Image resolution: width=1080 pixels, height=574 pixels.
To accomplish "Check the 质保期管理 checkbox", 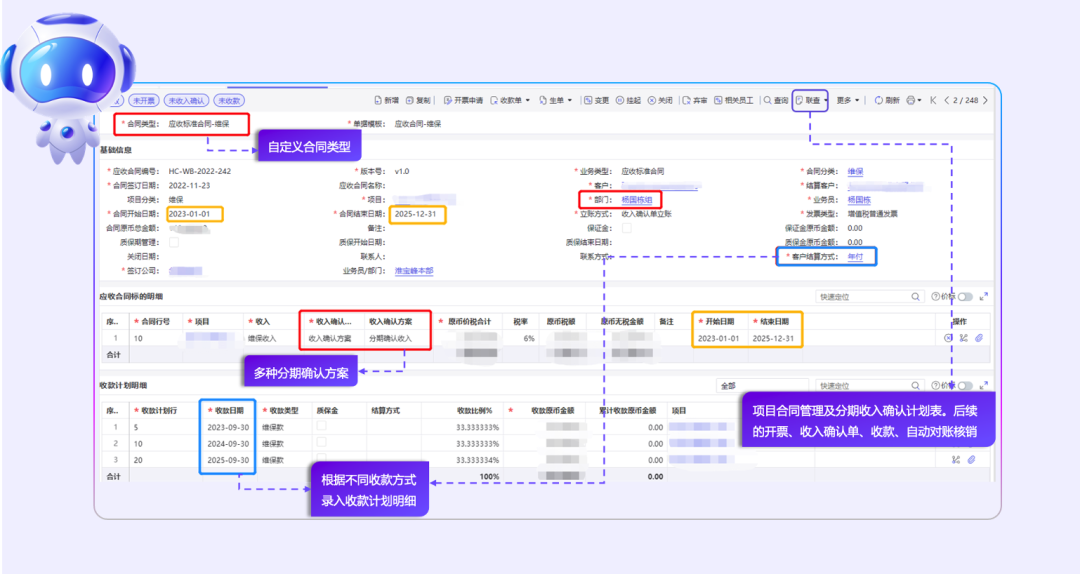I will point(175,242).
